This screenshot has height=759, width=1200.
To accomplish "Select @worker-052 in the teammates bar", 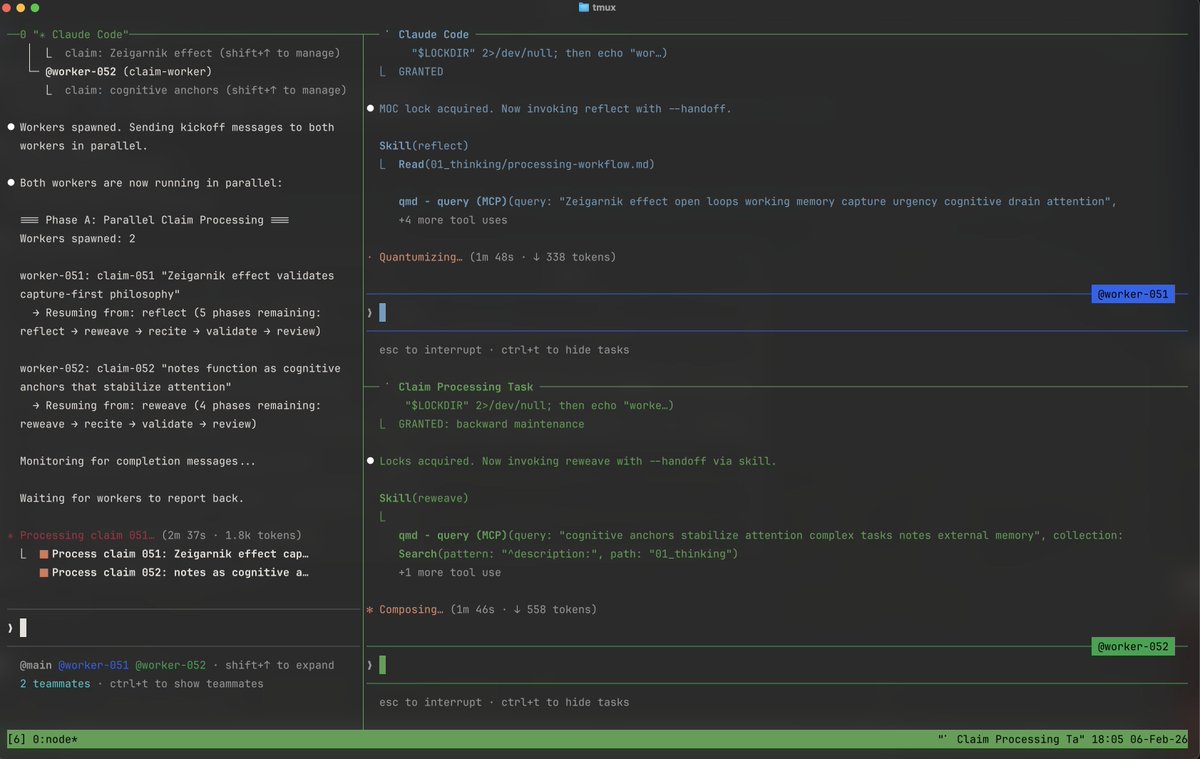I will pos(170,666).
